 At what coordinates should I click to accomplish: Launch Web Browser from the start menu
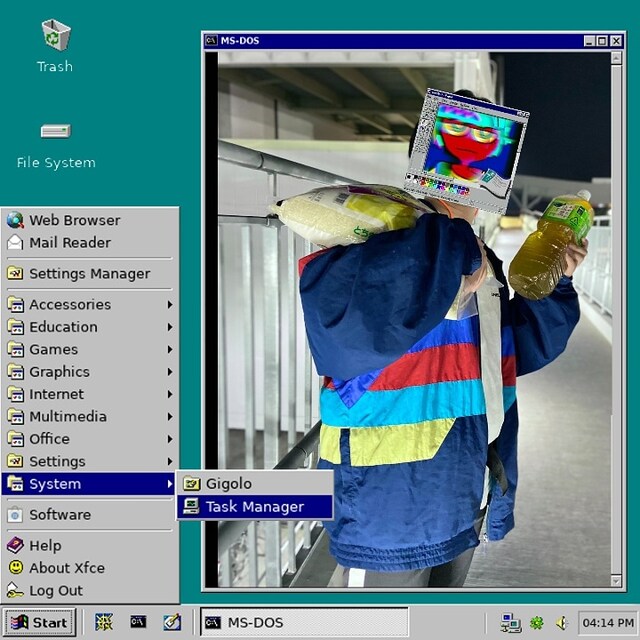pyautogui.click(x=74, y=220)
